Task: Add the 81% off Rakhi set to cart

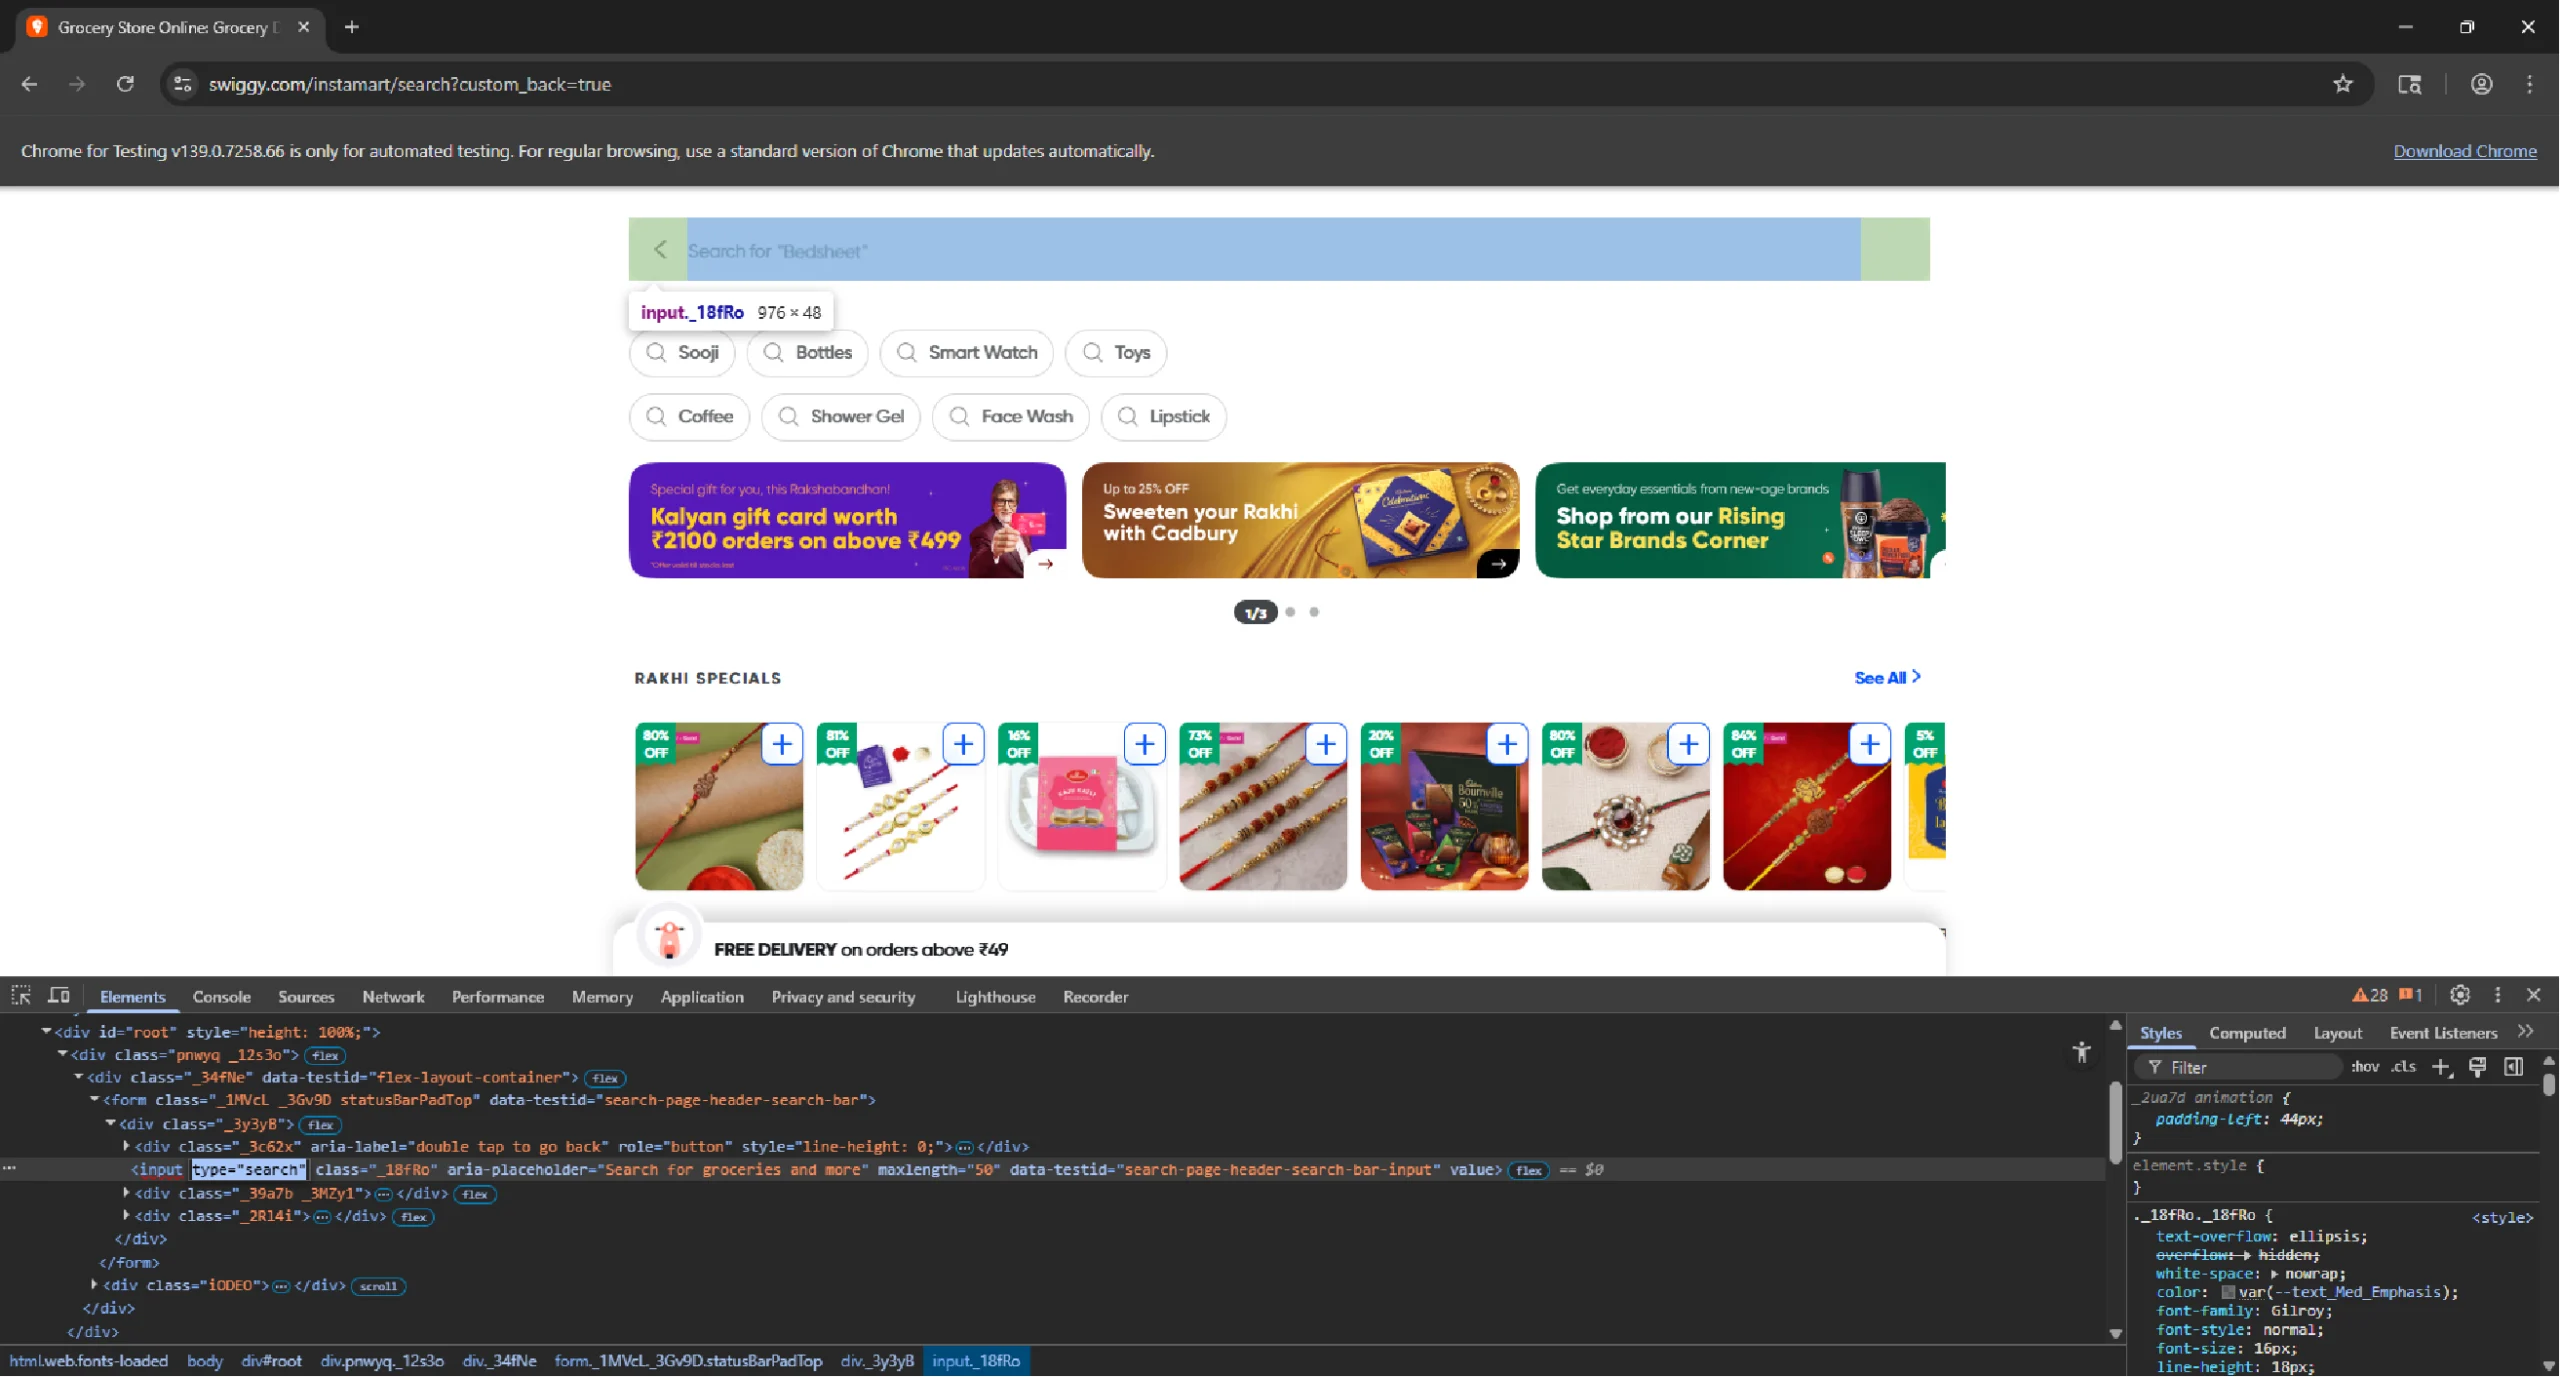Action: 963,745
